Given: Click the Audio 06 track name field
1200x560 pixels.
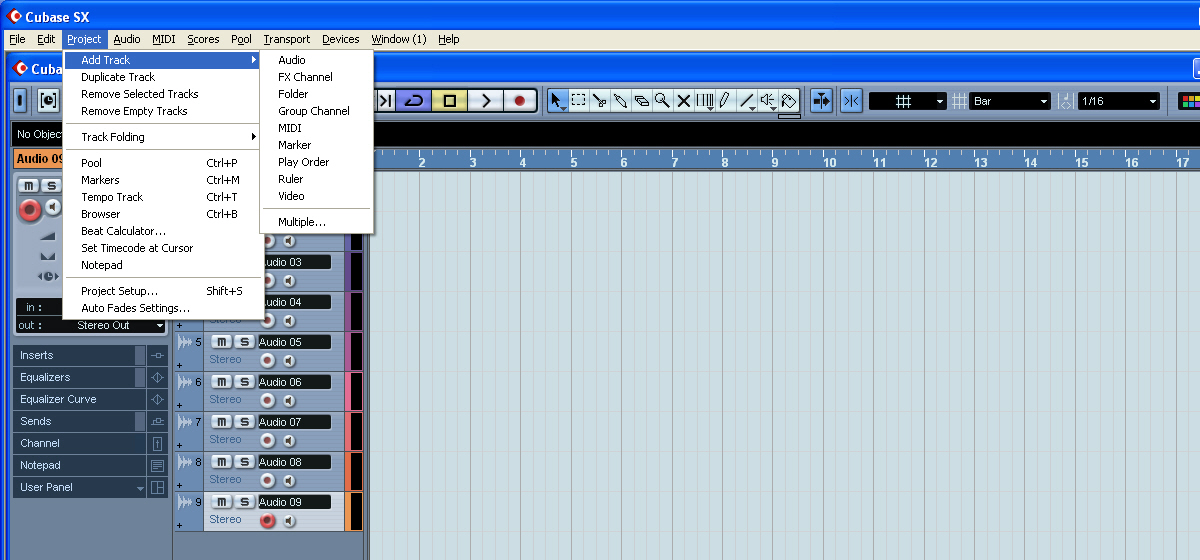Looking at the screenshot, I should pos(294,382).
